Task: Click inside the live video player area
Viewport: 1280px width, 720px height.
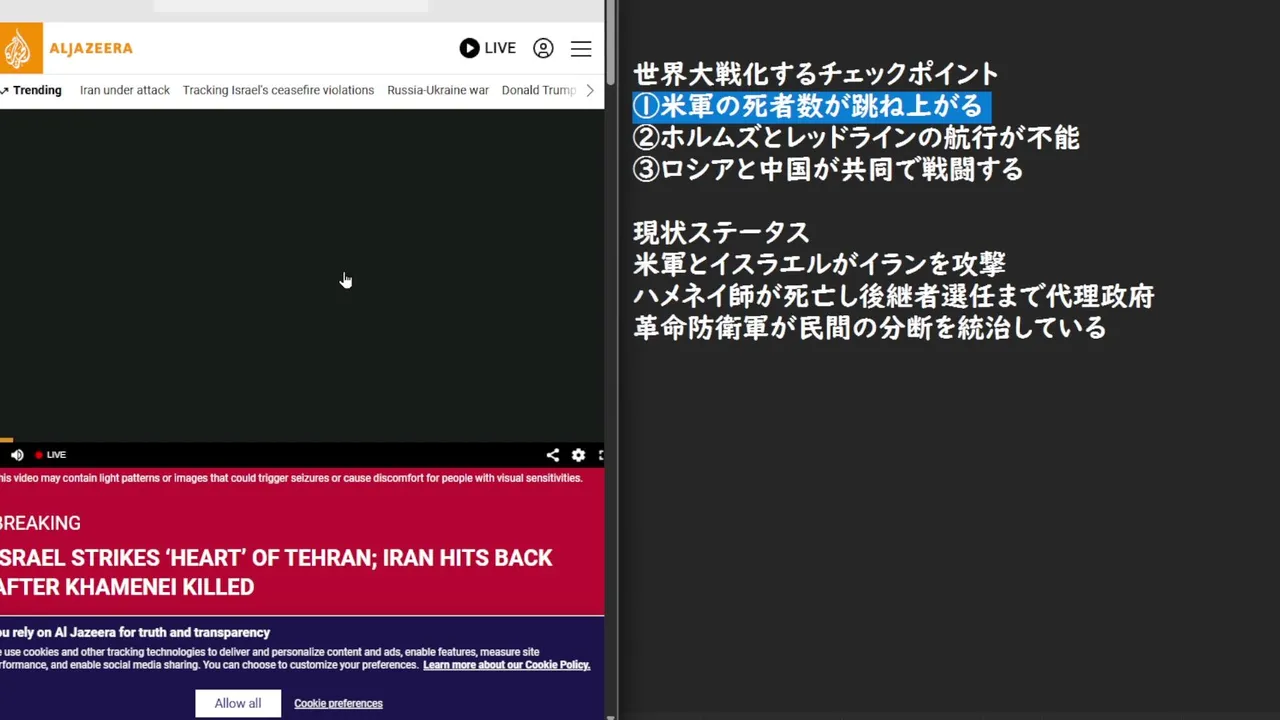Action: click(302, 275)
